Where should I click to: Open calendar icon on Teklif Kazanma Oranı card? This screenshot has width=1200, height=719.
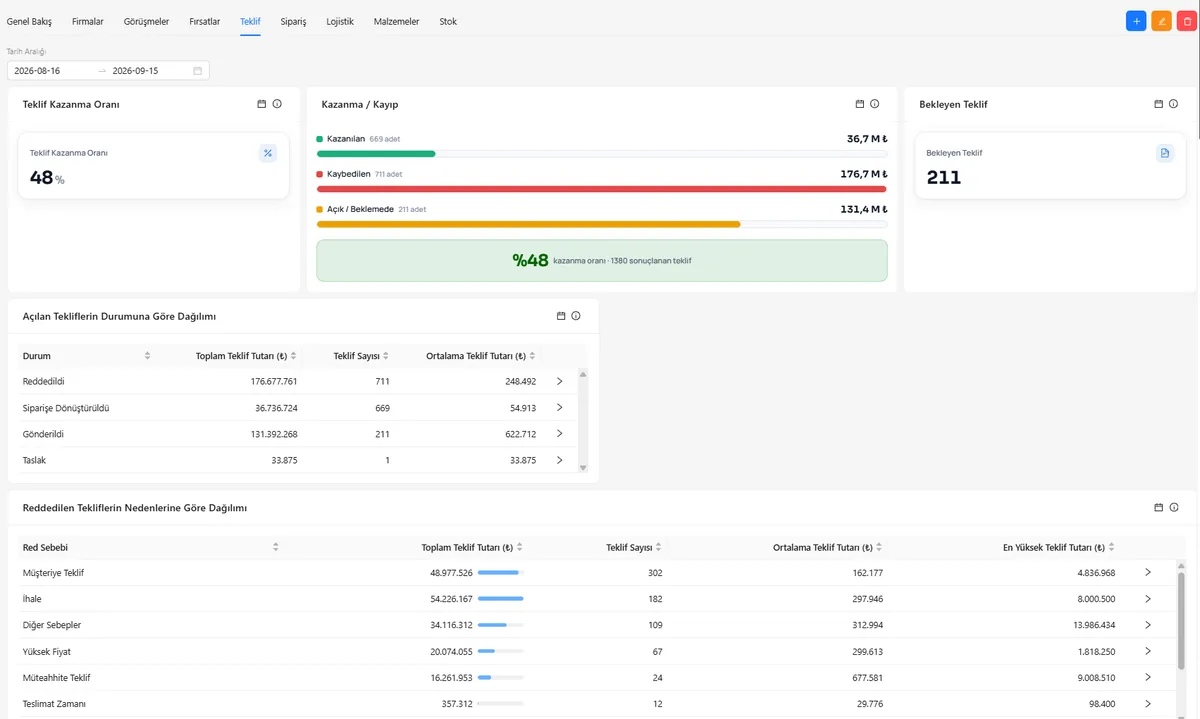pos(262,104)
